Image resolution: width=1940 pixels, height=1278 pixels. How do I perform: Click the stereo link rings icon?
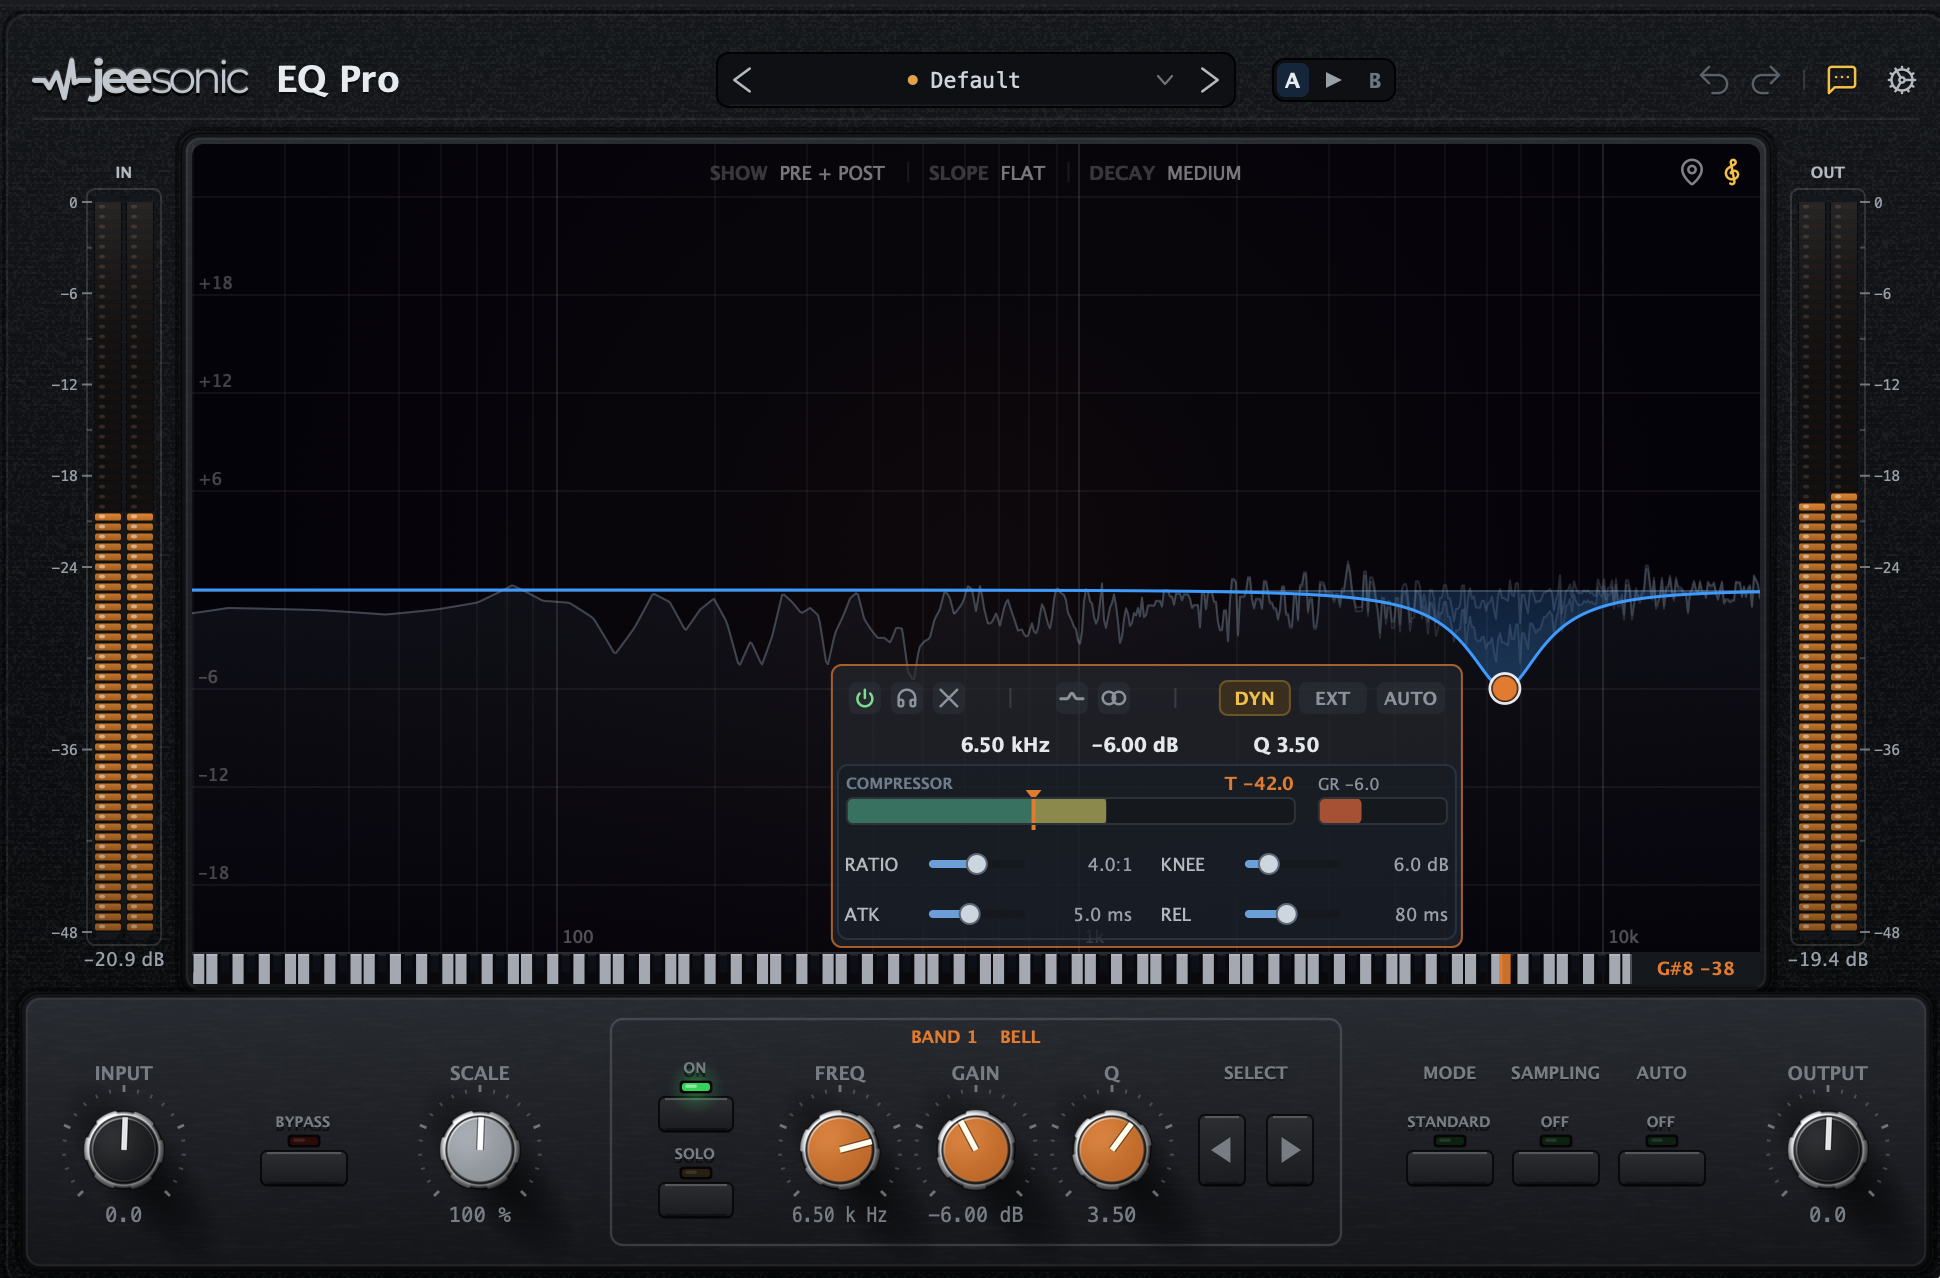tap(1114, 698)
